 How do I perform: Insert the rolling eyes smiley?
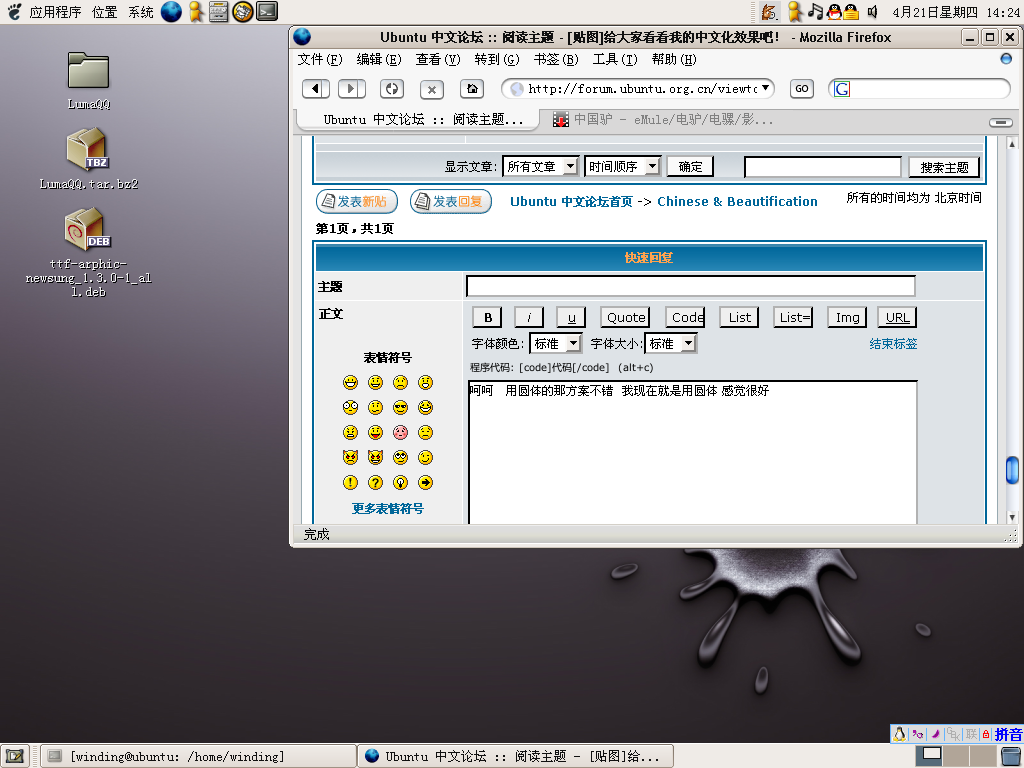[x=400, y=457]
